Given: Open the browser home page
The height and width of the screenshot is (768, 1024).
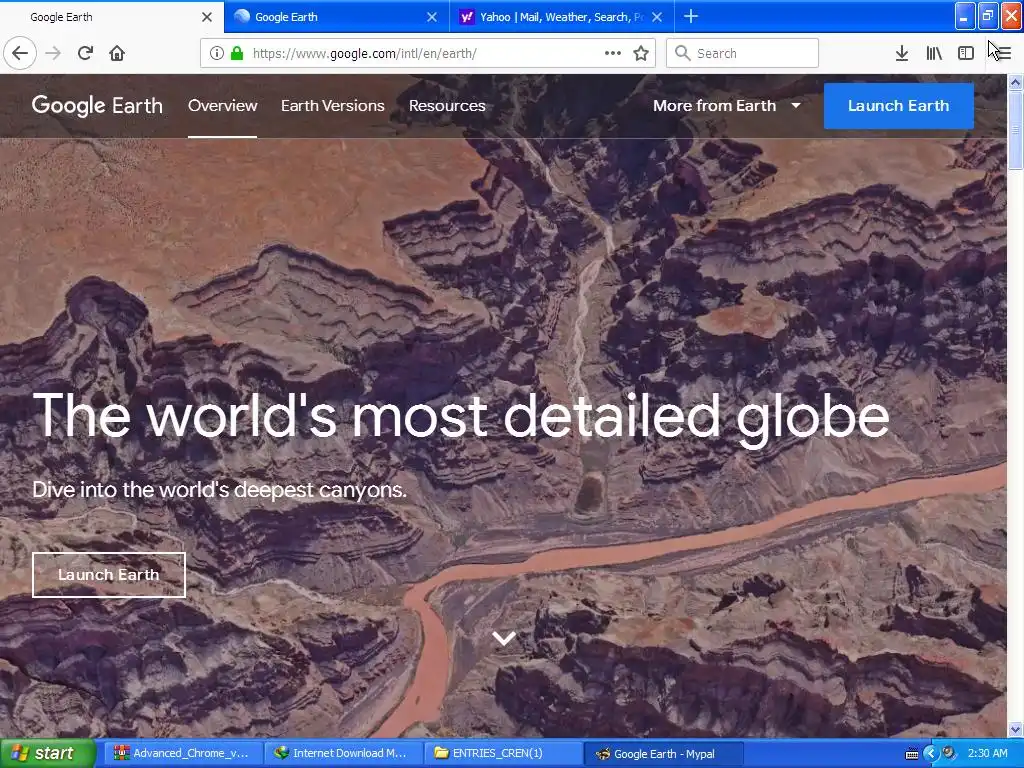Looking at the screenshot, I should pos(117,54).
